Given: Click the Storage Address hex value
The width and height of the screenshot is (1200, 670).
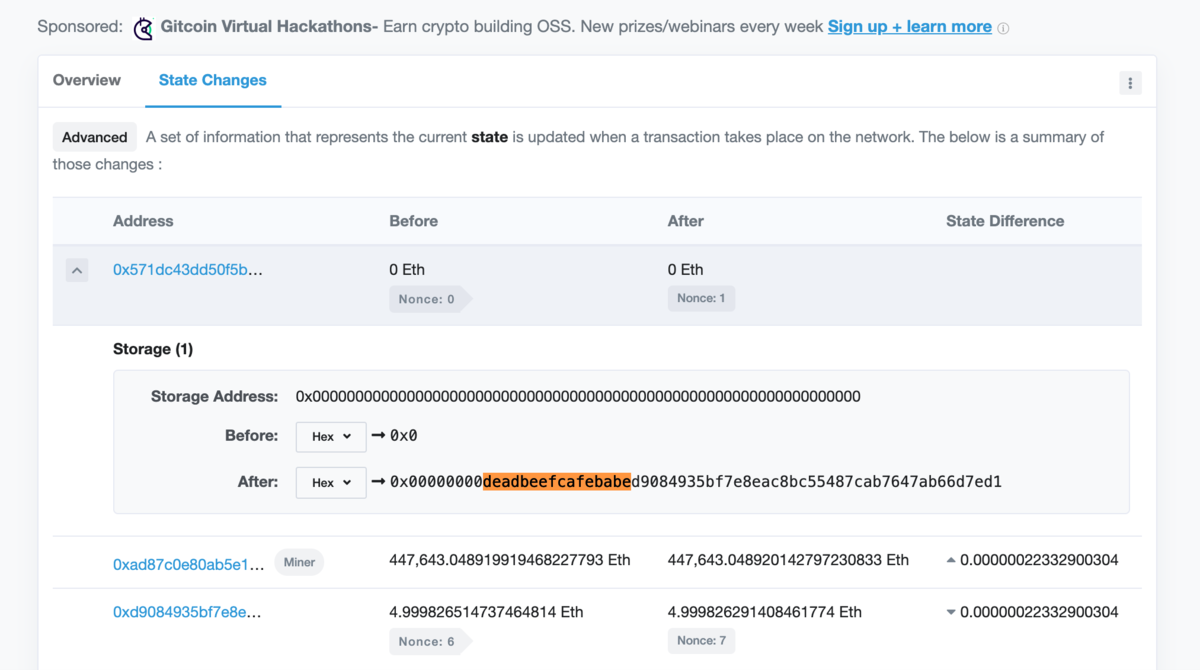Looking at the screenshot, I should (x=577, y=396).
